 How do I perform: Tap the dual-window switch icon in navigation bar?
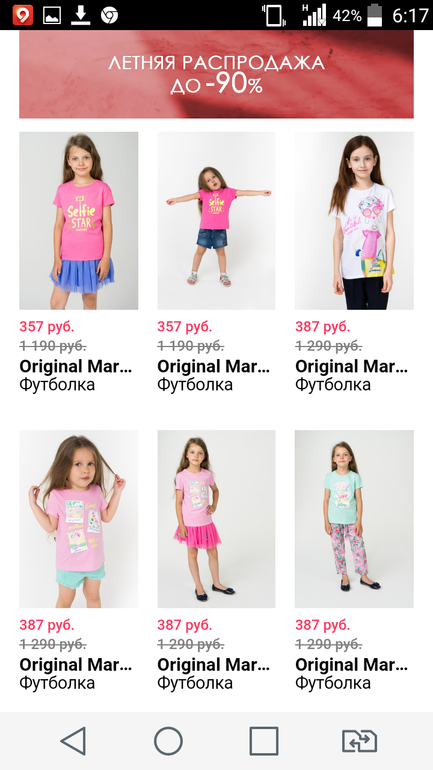[x=359, y=741]
